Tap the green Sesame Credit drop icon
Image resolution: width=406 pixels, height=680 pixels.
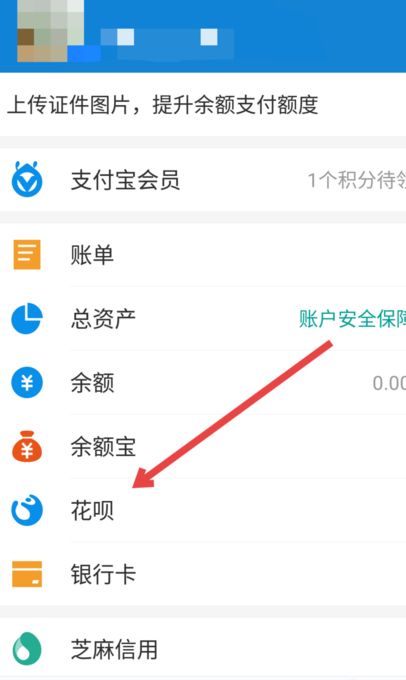click(x=27, y=649)
